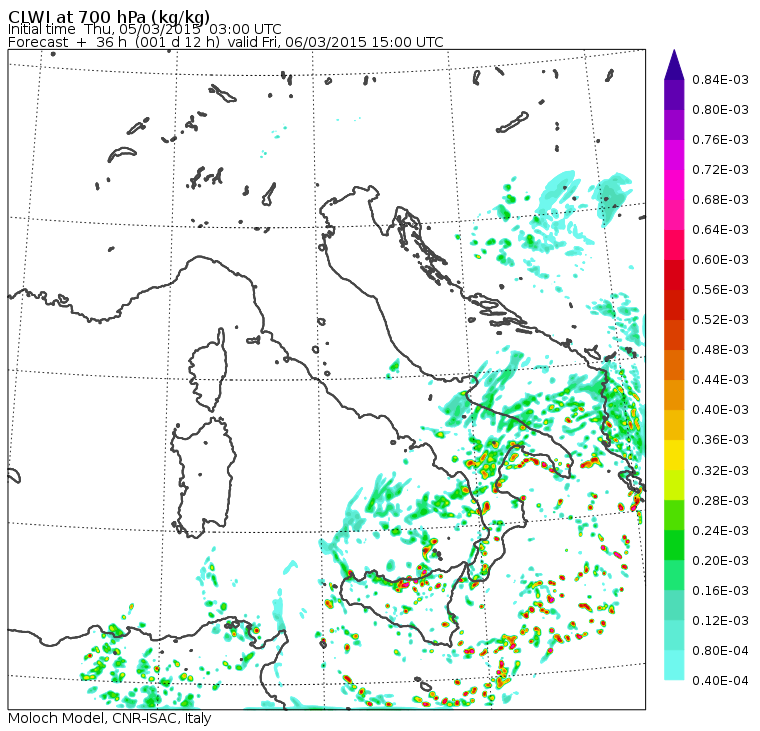Click the 'Forecast + 36 h' valid-time line
This screenshot has width=760, height=731.
click(x=225, y=42)
